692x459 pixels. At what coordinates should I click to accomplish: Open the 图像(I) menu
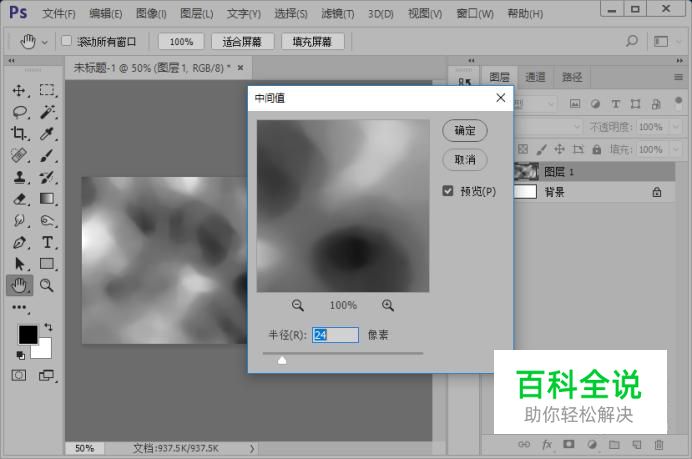point(151,14)
